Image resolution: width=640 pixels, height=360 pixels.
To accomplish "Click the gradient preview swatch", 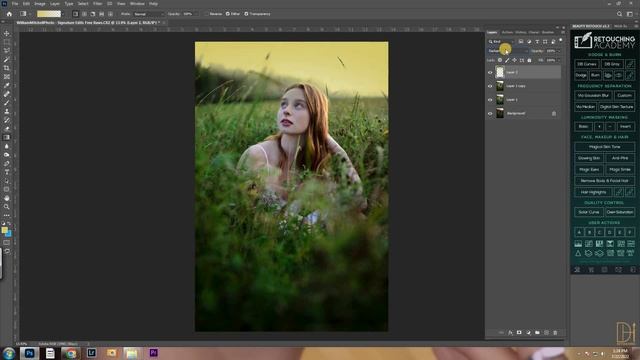I will (x=49, y=14).
